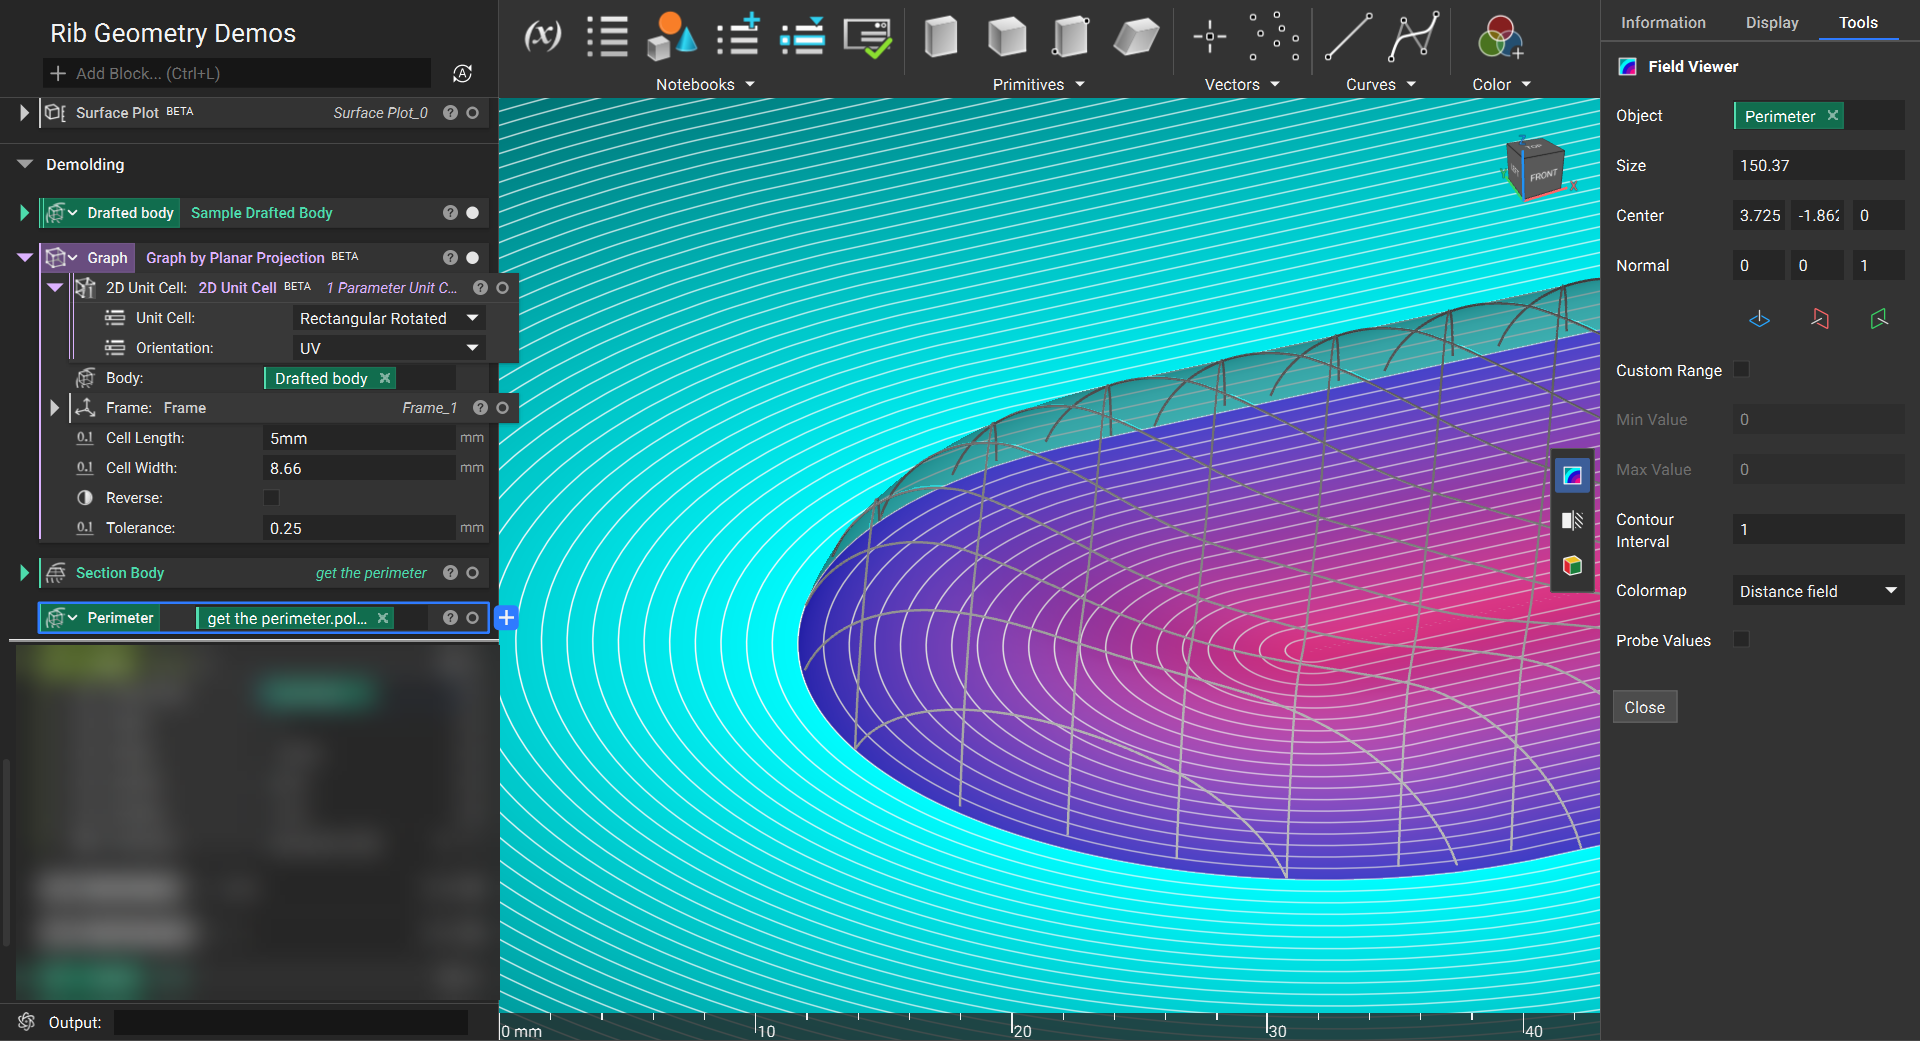Collapse the Demolding section
The height and width of the screenshot is (1041, 1920).
tap(25, 164)
